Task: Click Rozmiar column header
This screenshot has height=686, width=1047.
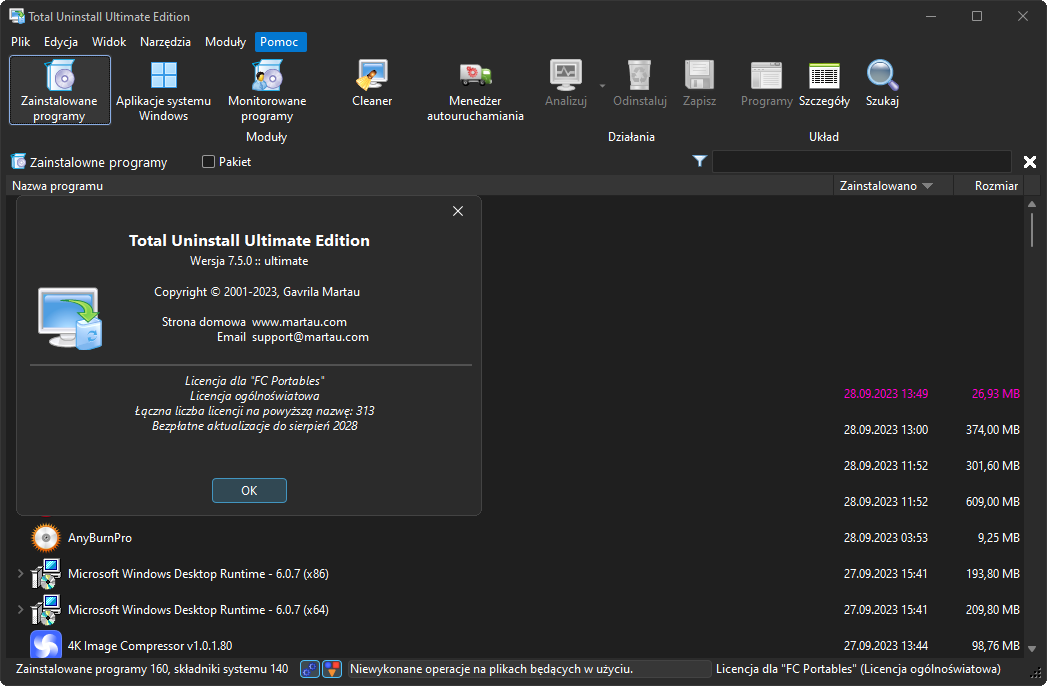Action: tap(988, 186)
